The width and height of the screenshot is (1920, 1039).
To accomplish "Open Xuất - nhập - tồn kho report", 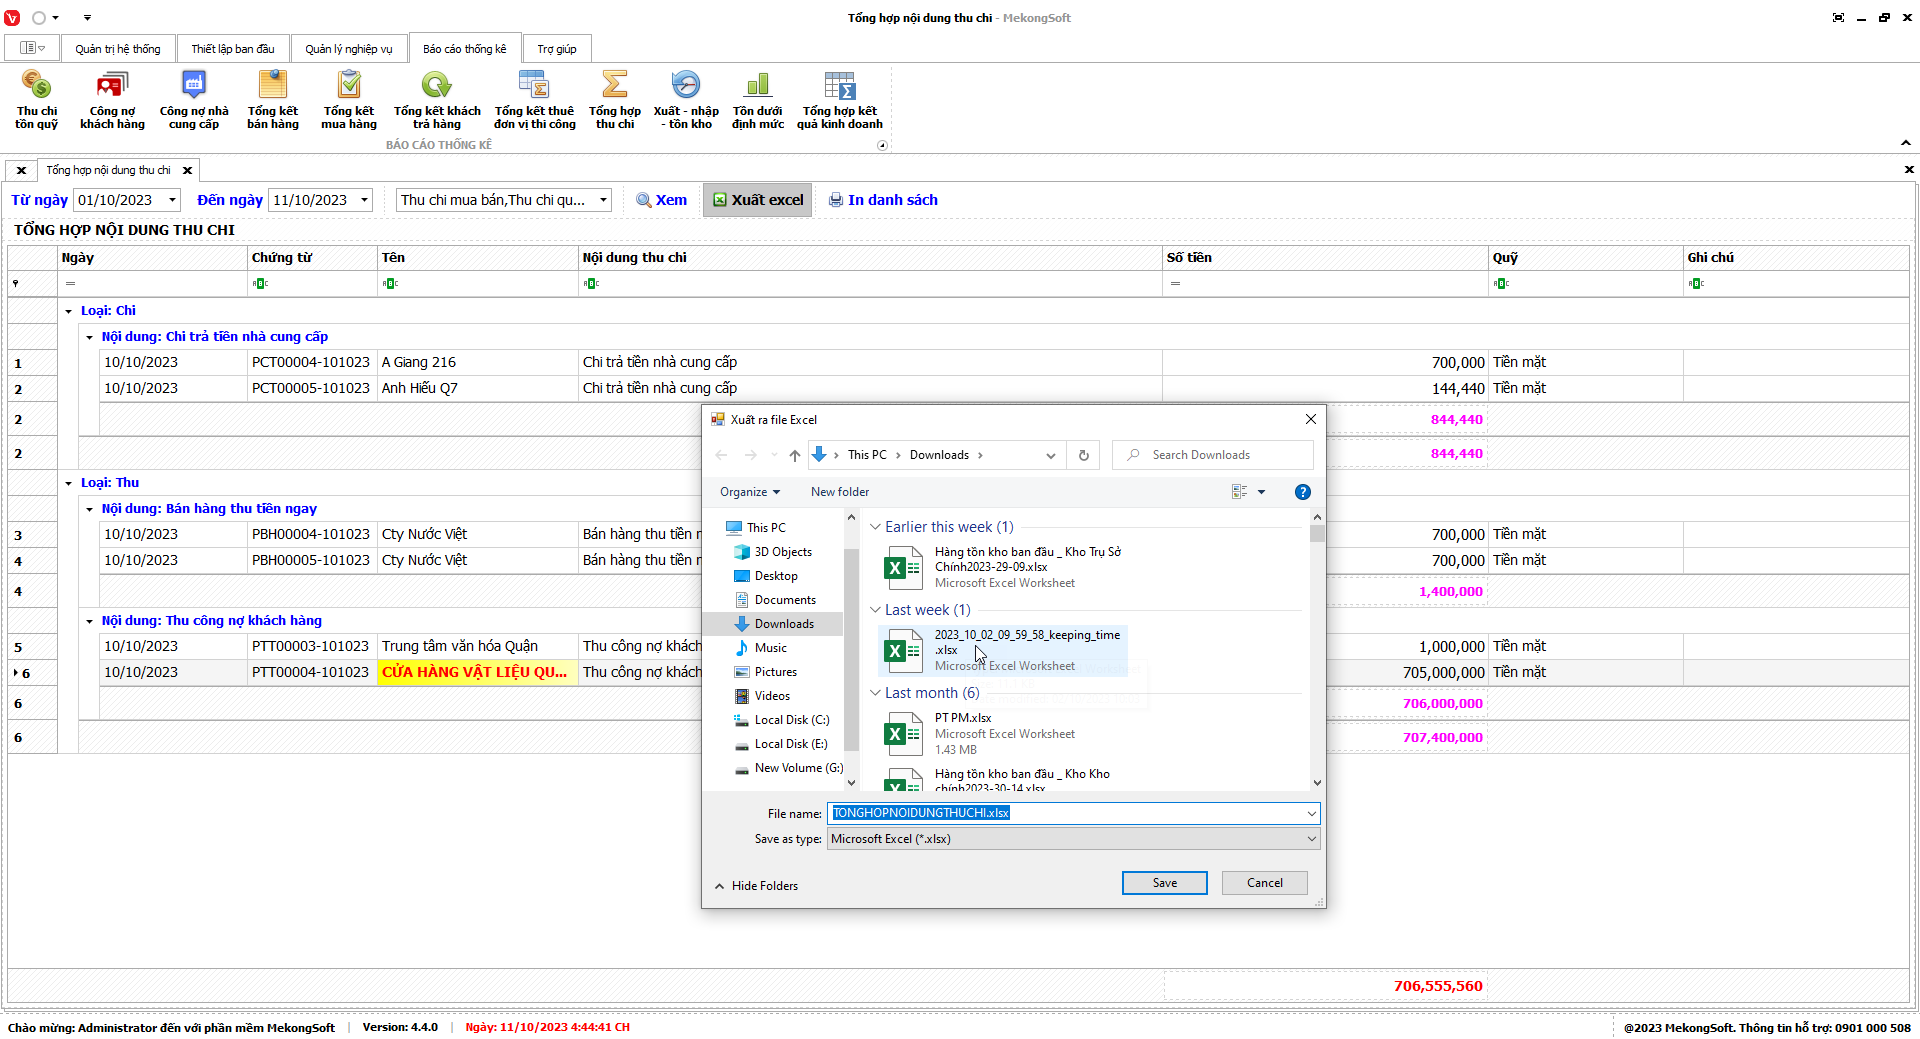I will pos(686,100).
